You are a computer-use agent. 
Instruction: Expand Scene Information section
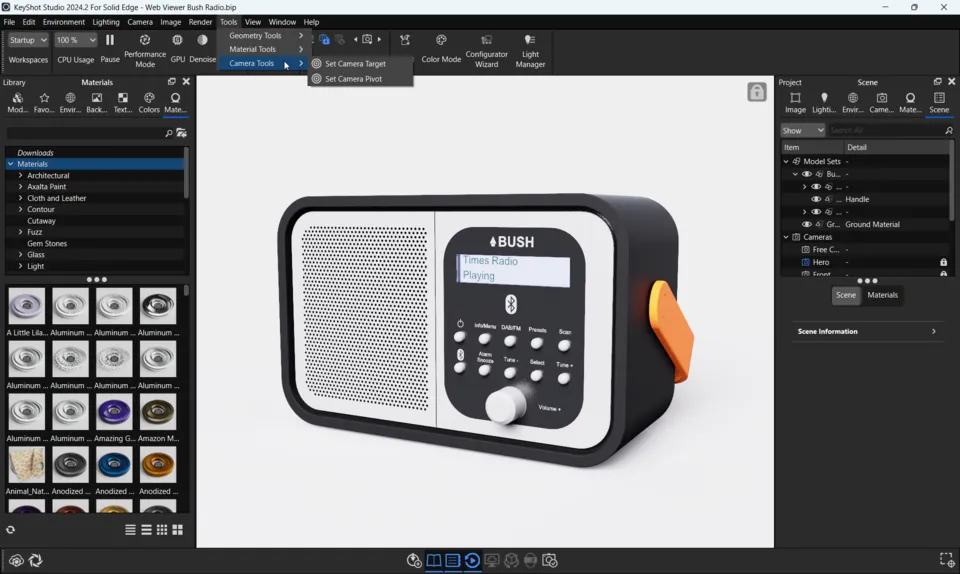click(866, 332)
